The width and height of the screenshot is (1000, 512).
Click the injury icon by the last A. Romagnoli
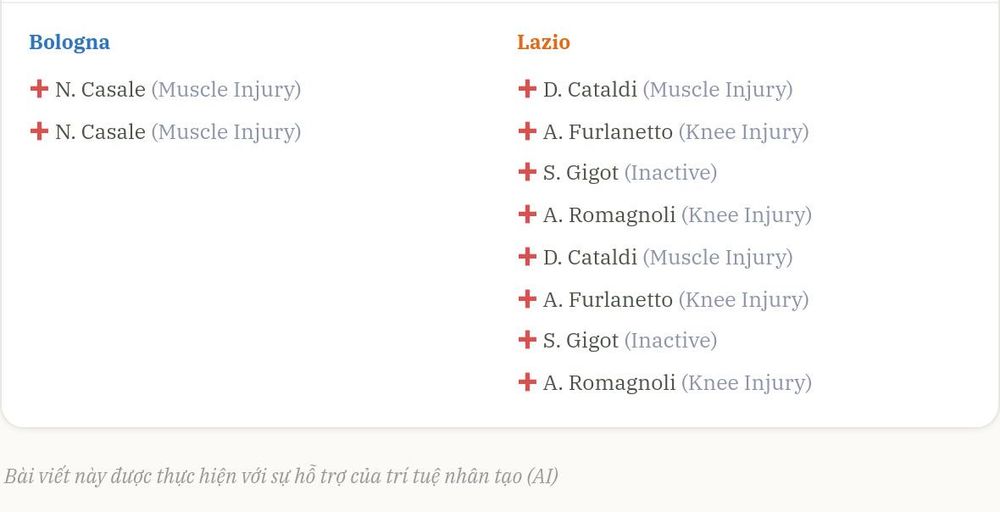(527, 382)
